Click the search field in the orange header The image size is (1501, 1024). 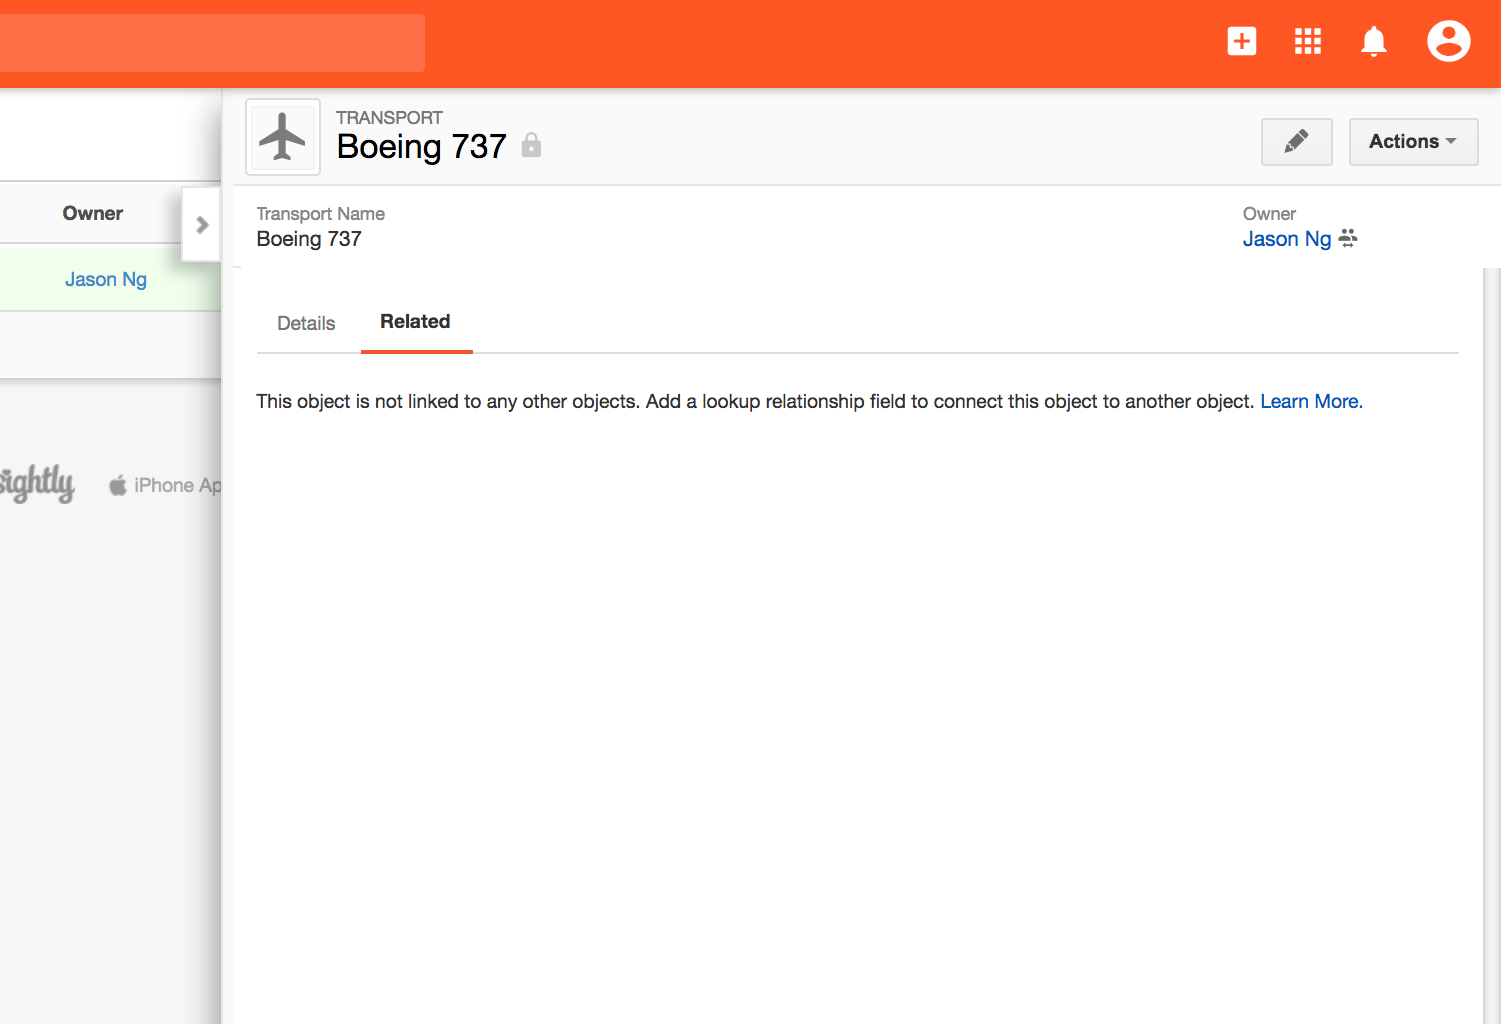coord(212,43)
